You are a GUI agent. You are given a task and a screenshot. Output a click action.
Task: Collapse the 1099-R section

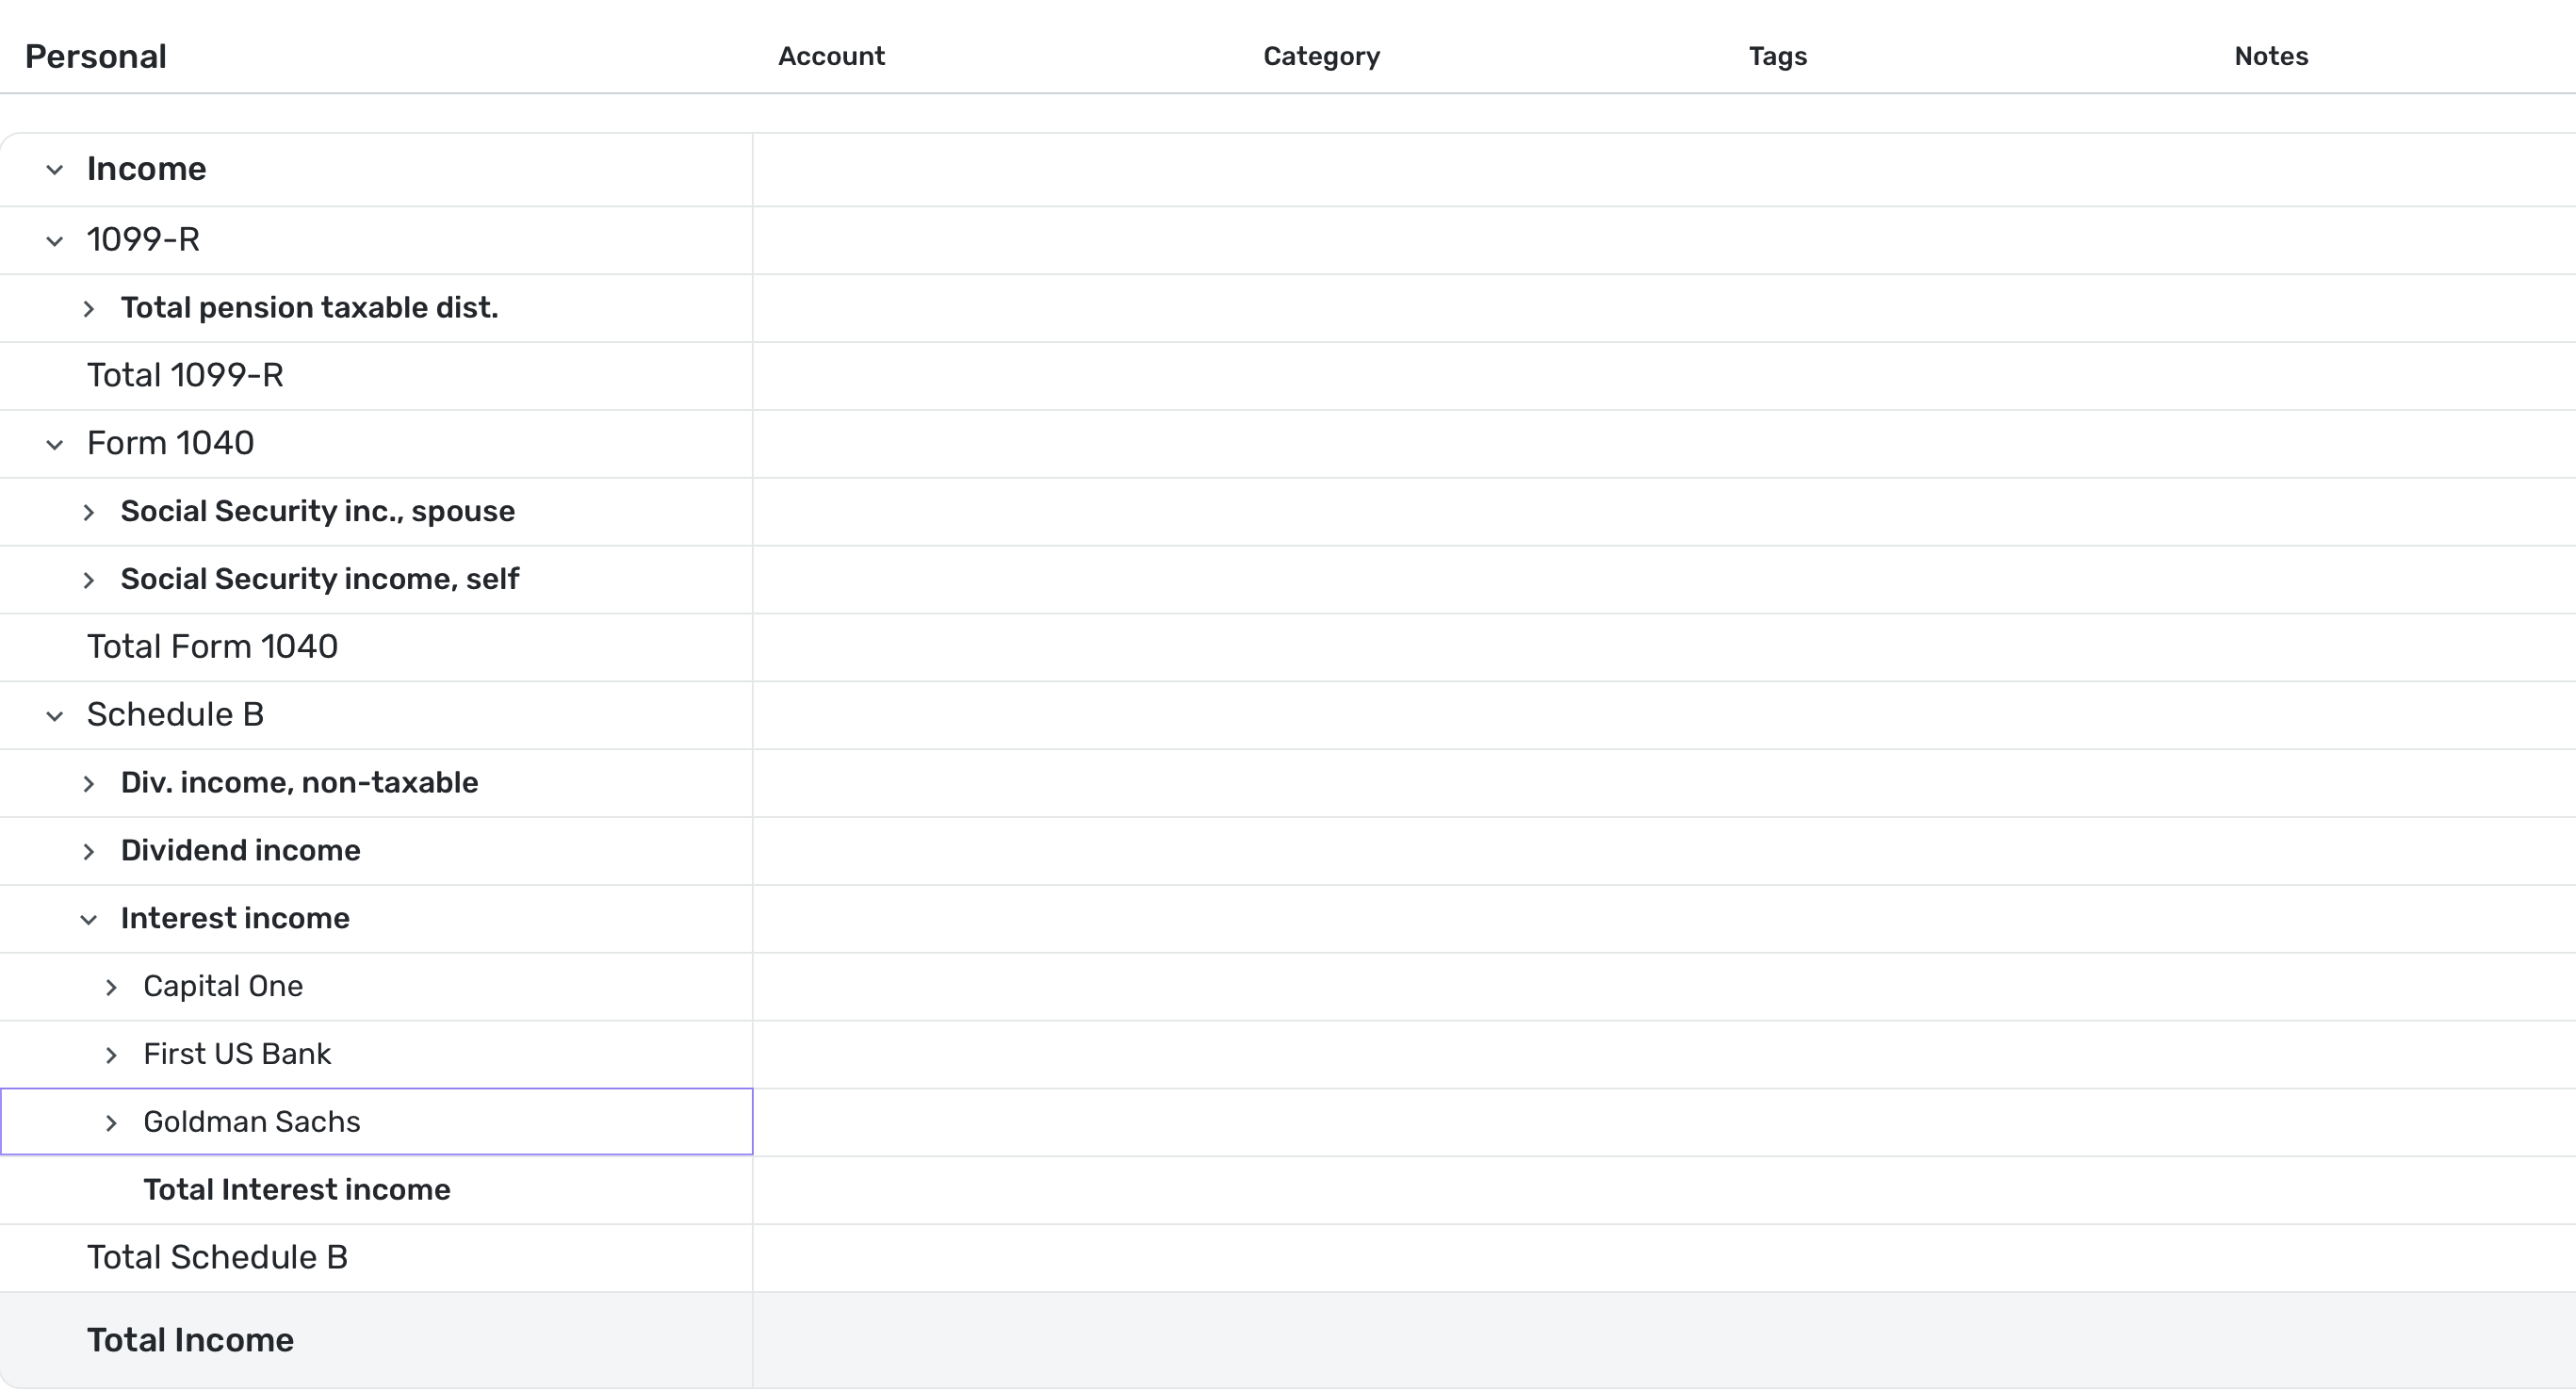(x=55, y=240)
